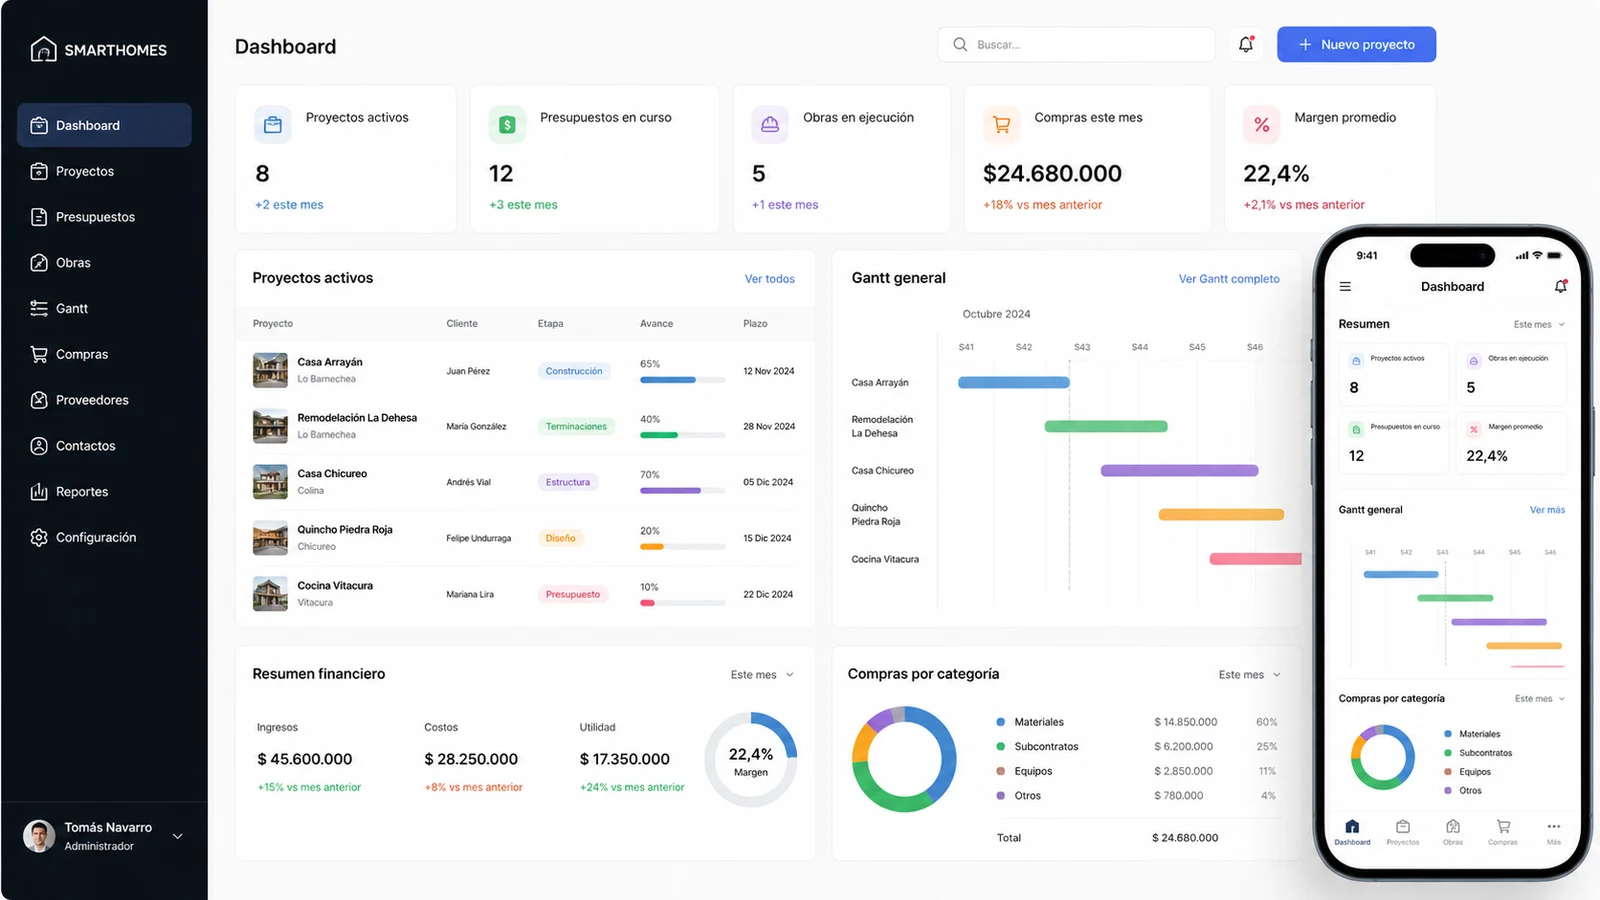Screen dimensions: 1600x900
Task: Click the notification bell icon in header
Action: (1246, 44)
